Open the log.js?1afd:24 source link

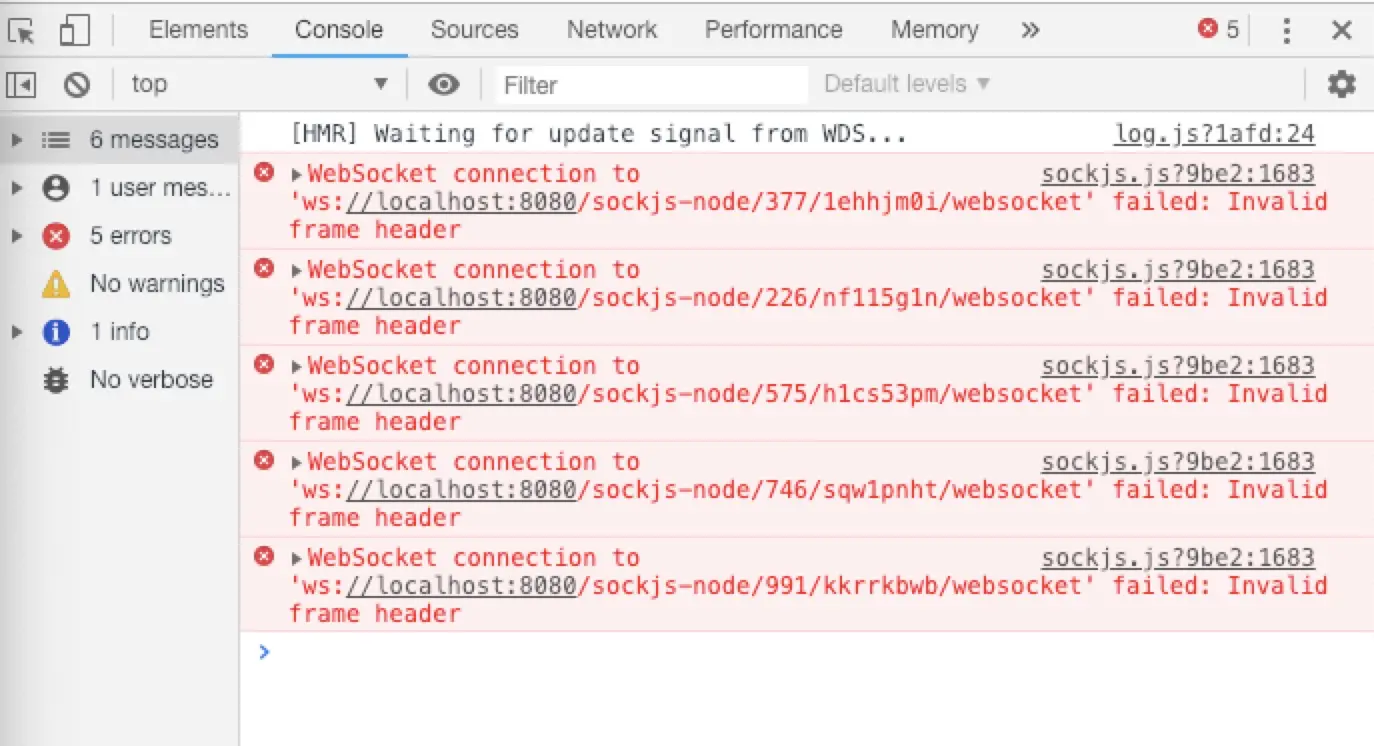click(x=1214, y=134)
